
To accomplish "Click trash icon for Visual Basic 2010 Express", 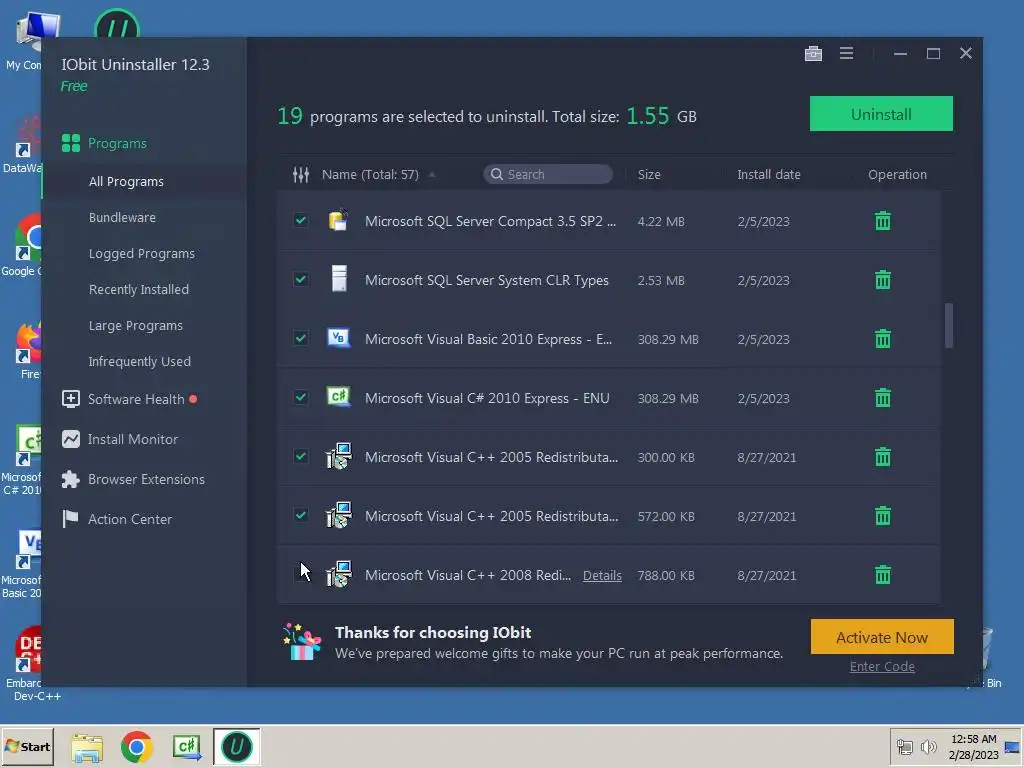I will point(882,338).
